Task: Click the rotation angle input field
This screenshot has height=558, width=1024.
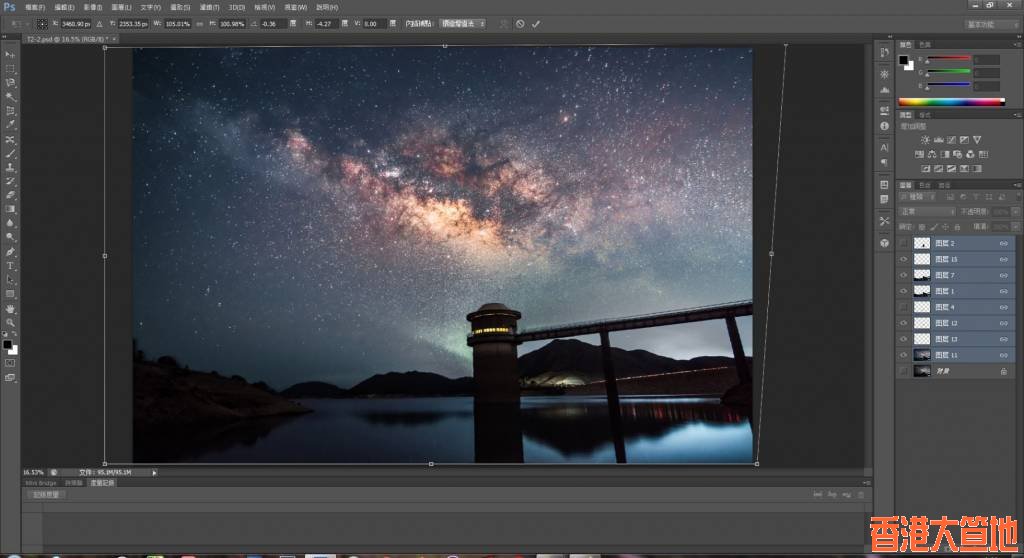Action: (273, 24)
